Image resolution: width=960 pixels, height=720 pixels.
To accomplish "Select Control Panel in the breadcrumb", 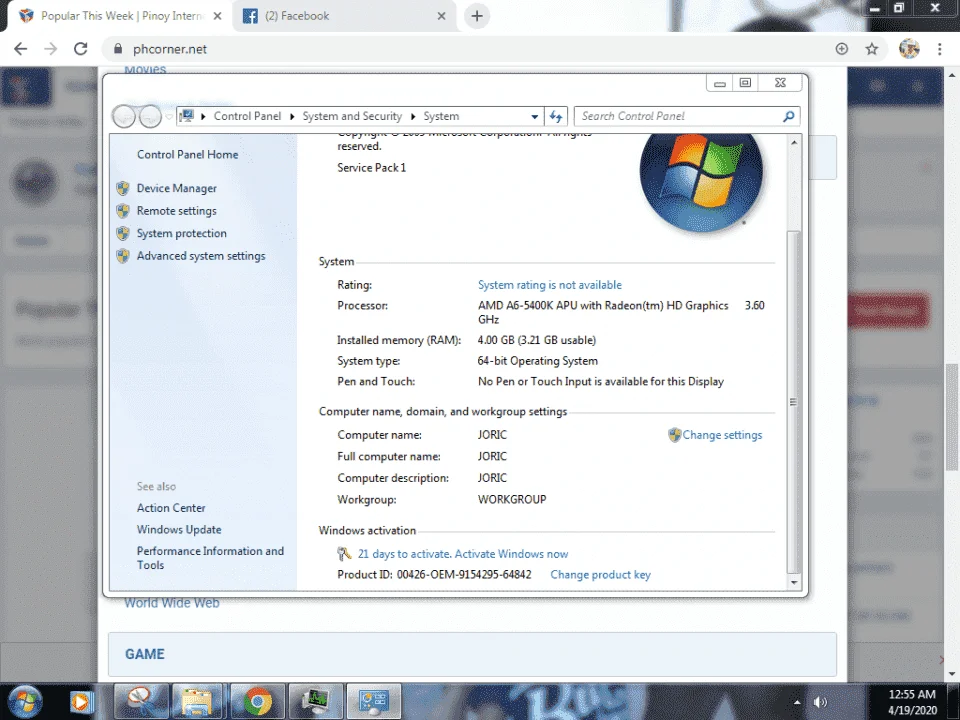I will (247, 116).
